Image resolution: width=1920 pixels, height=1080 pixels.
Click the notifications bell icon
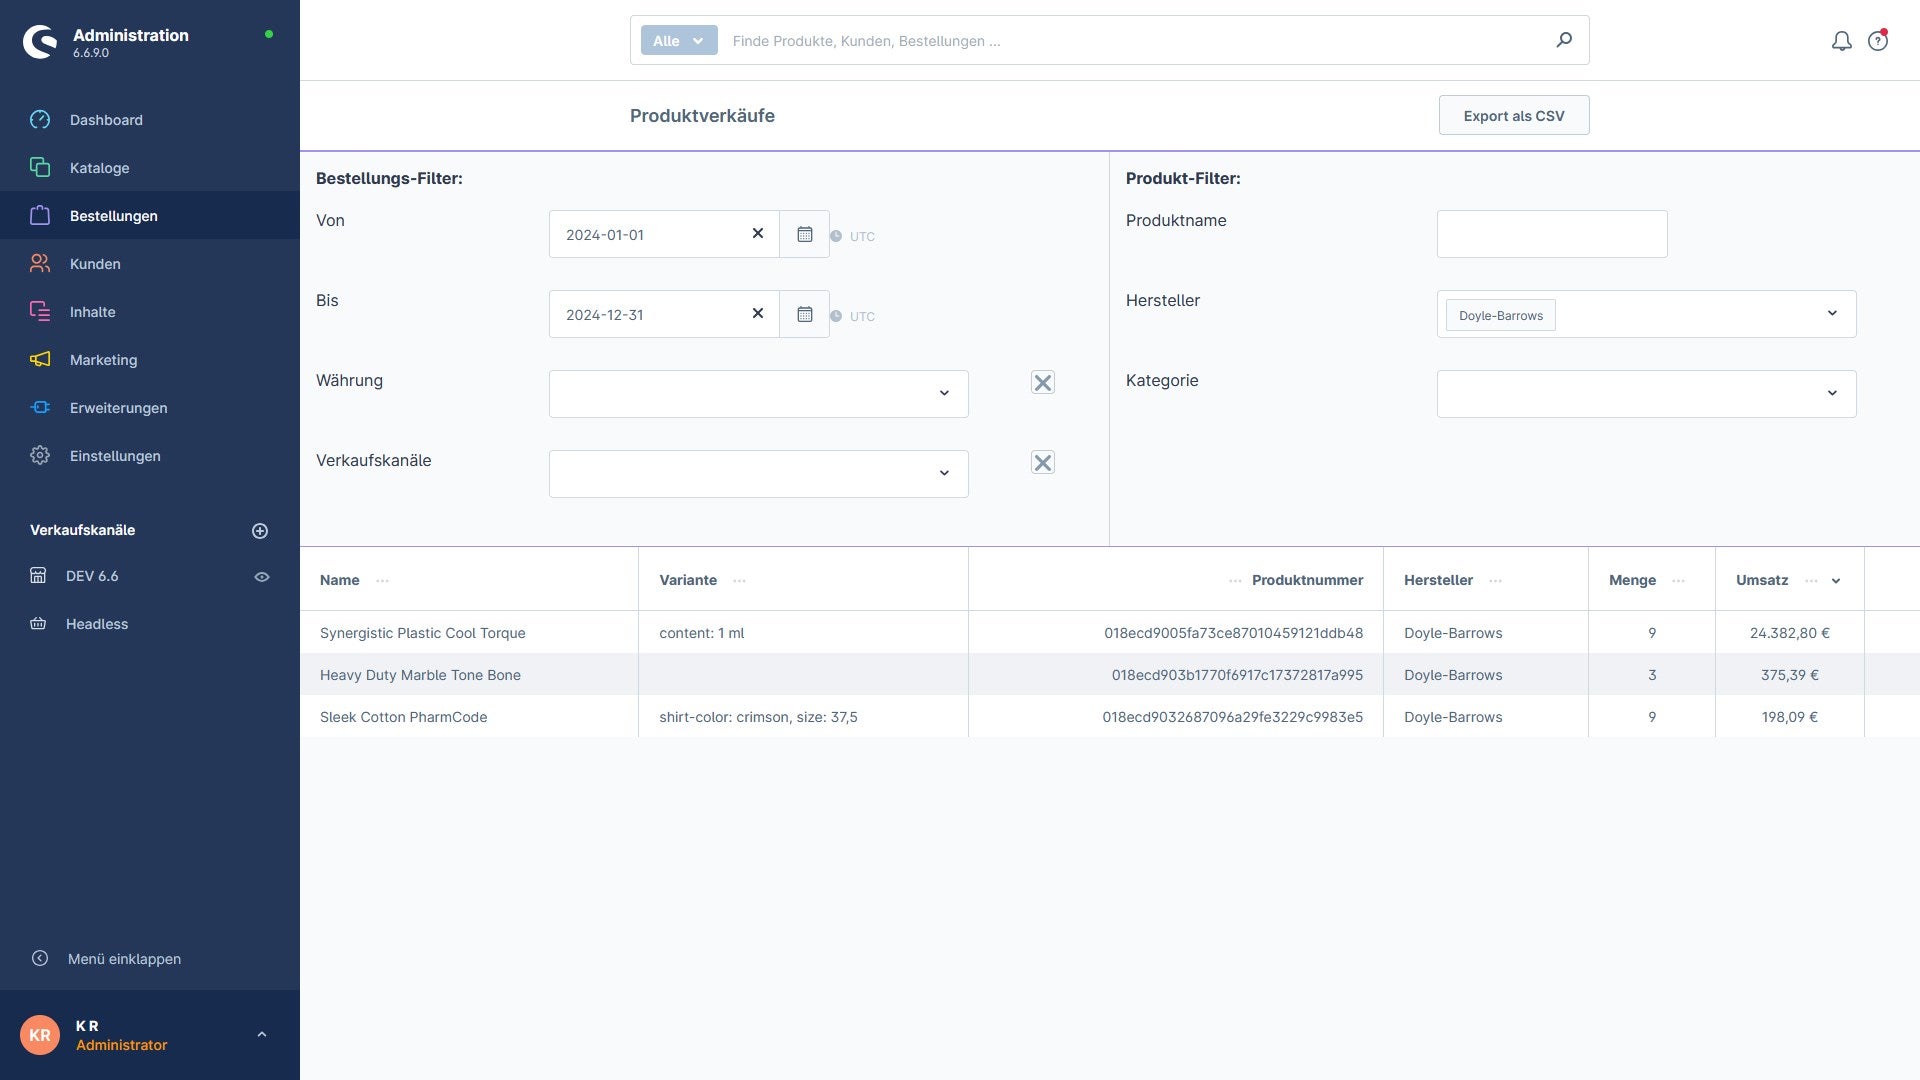coord(1842,40)
